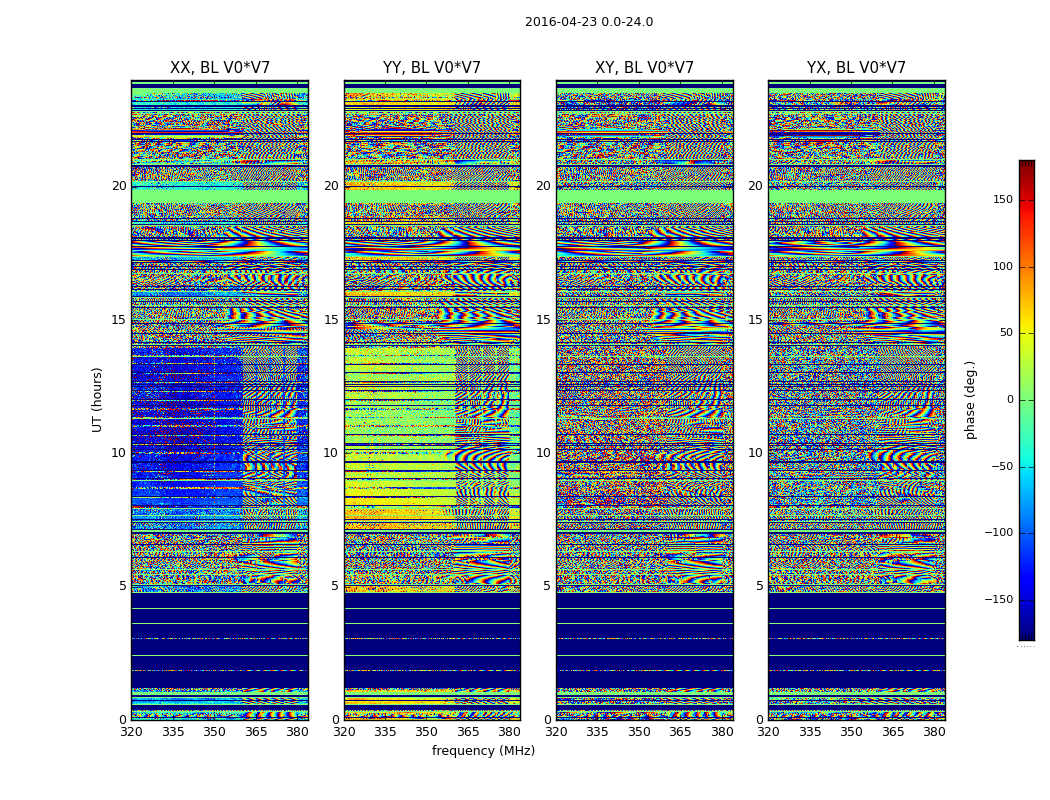Viewport: 1050px width, 800px height.
Task: Click x-axis tick "365" under the XY panel
Action: coord(680,732)
